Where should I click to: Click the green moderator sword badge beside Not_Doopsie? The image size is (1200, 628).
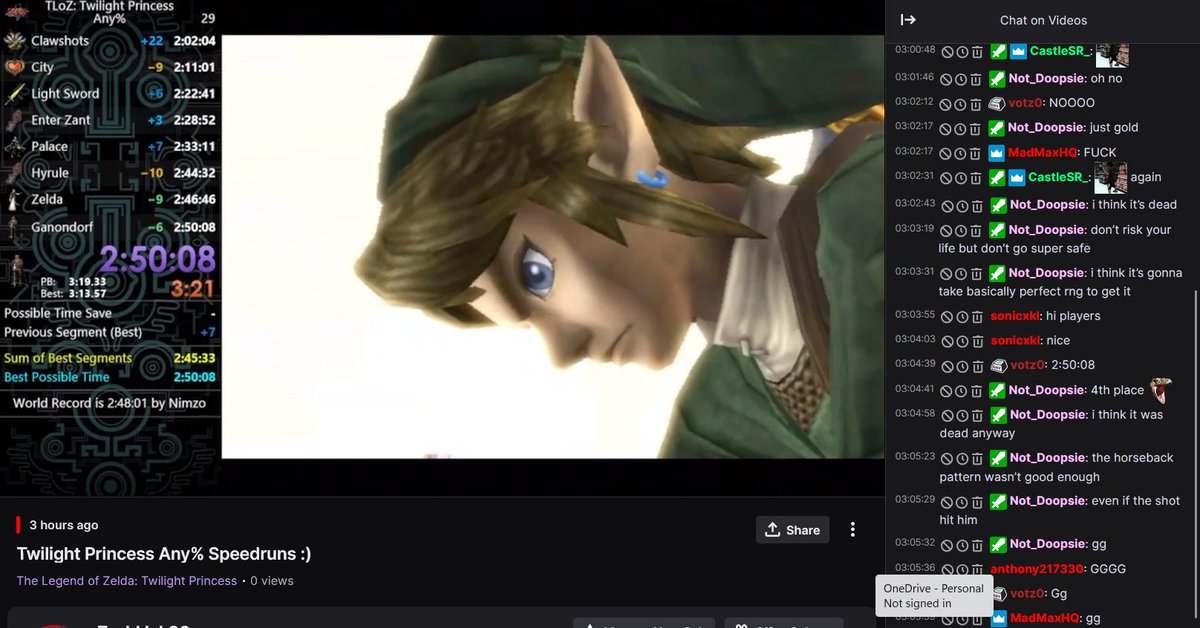point(995,77)
